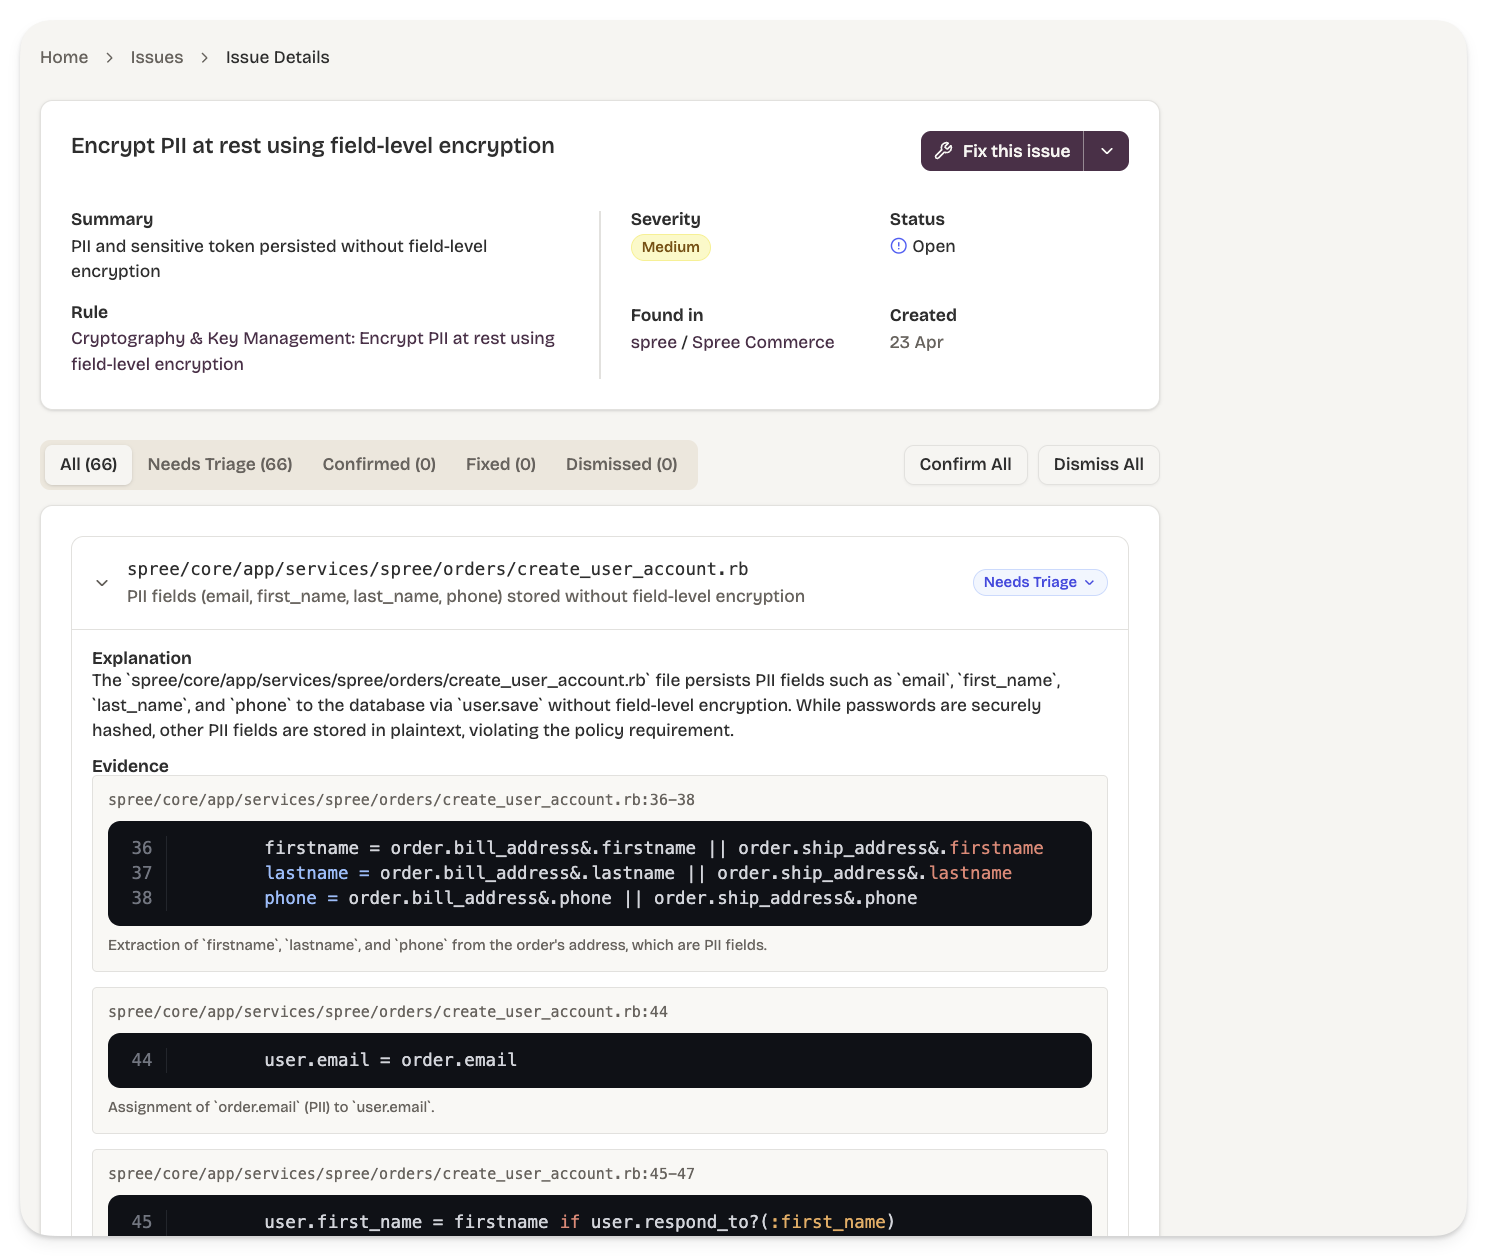
Task: Click the Issue Details breadcrumb text
Action: [277, 57]
